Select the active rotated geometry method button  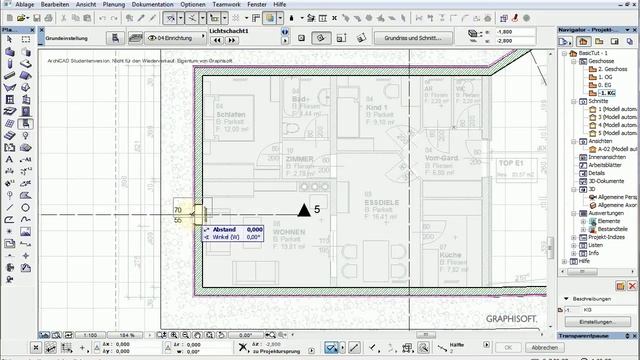pyautogui.click(x=321, y=38)
